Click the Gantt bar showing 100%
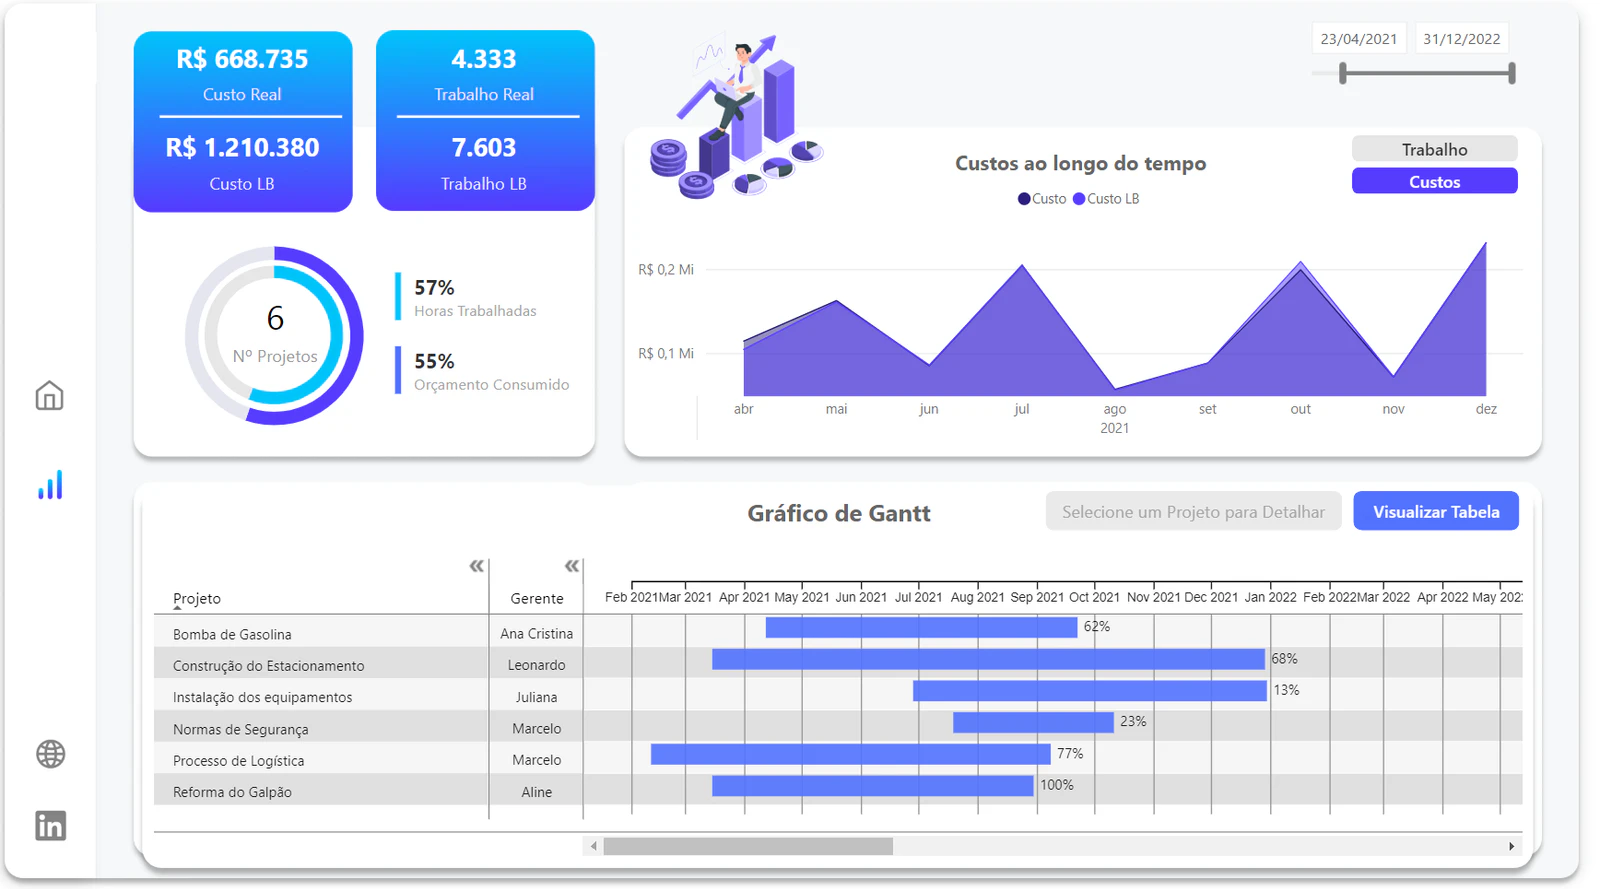 872,786
